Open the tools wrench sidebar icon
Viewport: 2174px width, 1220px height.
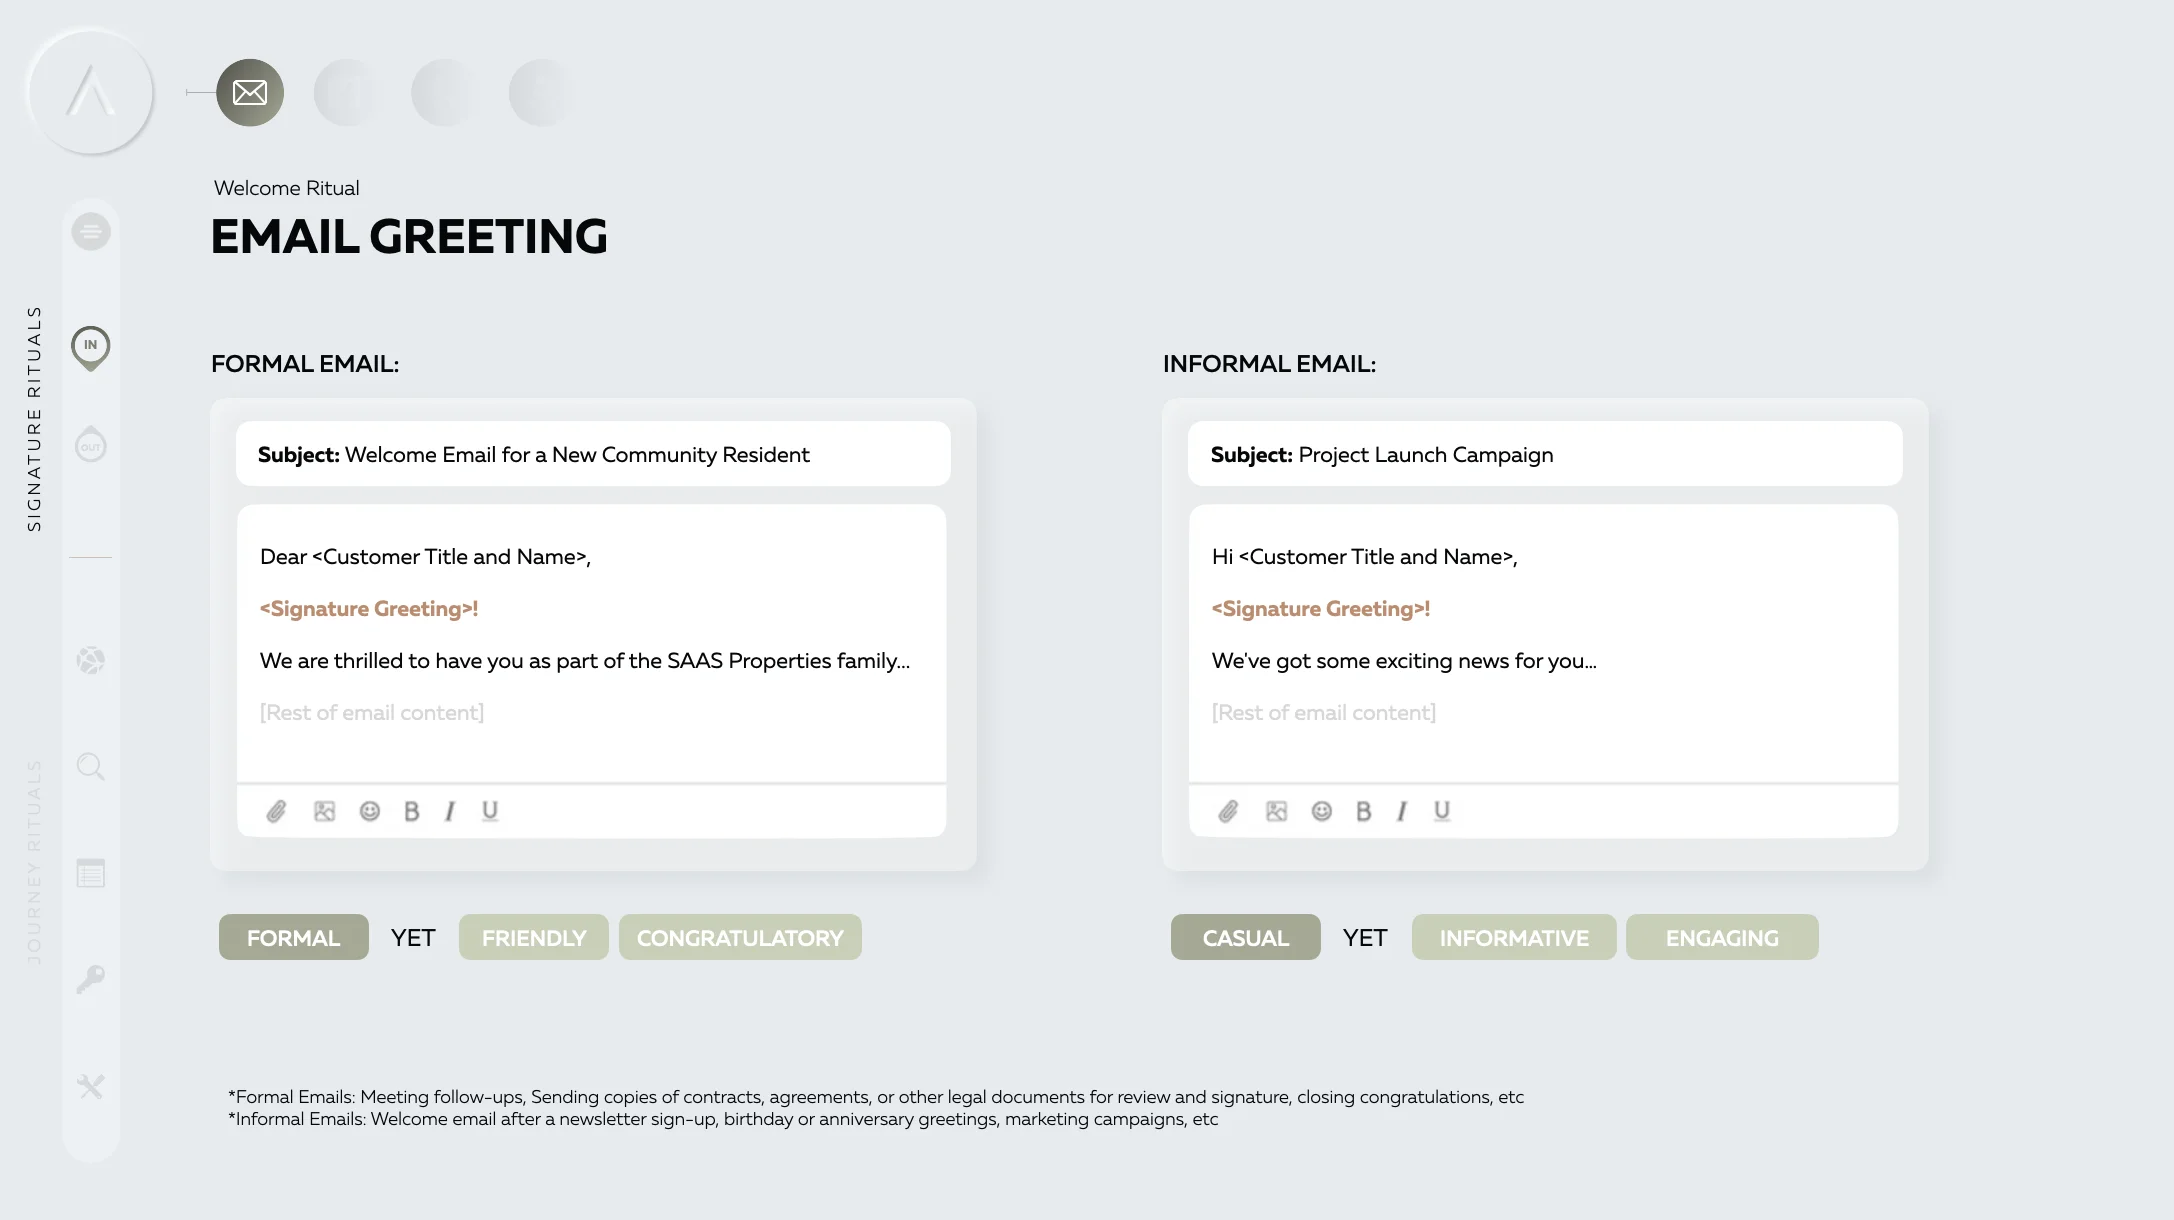pyautogui.click(x=91, y=1086)
